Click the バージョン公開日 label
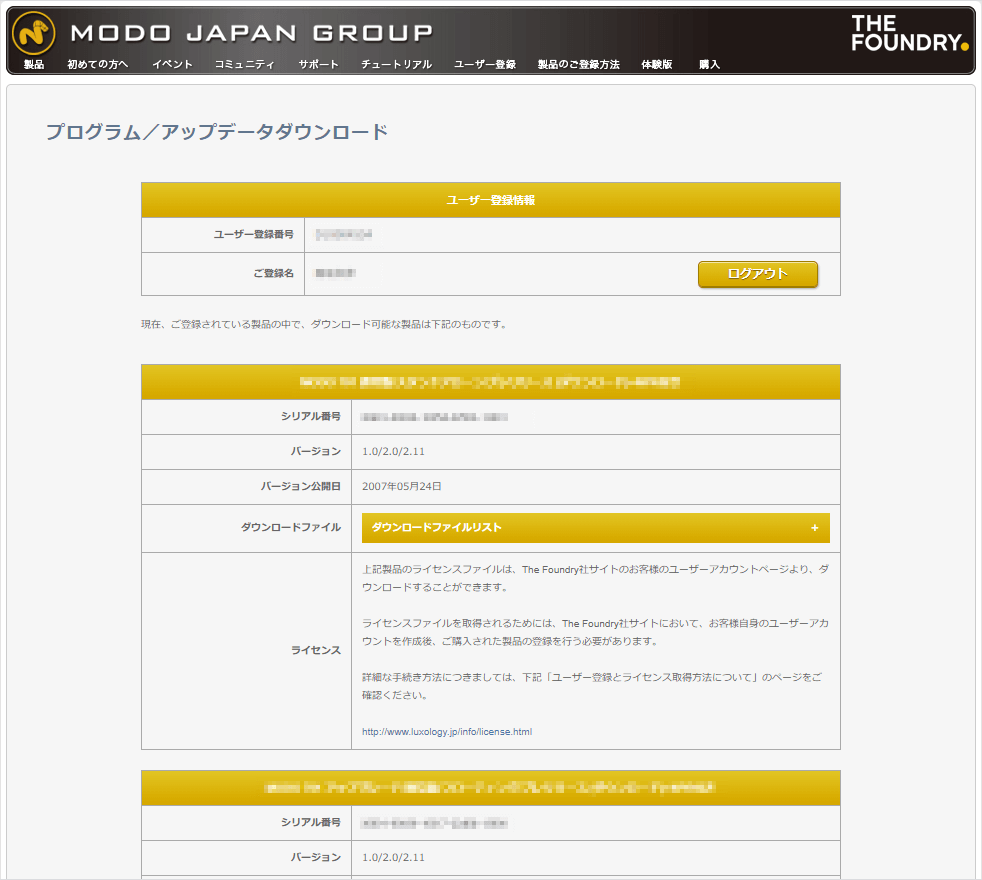982x880 pixels. point(301,486)
